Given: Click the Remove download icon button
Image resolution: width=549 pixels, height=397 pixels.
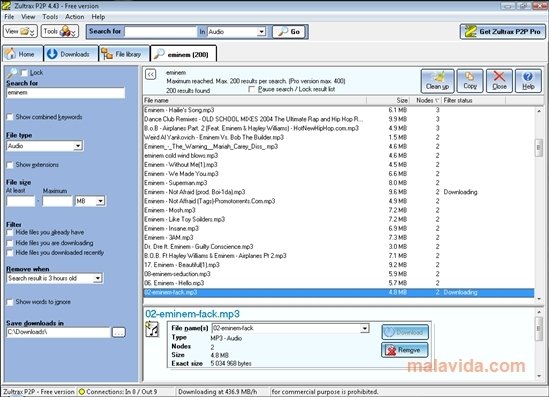Looking at the screenshot, I should (x=405, y=350).
